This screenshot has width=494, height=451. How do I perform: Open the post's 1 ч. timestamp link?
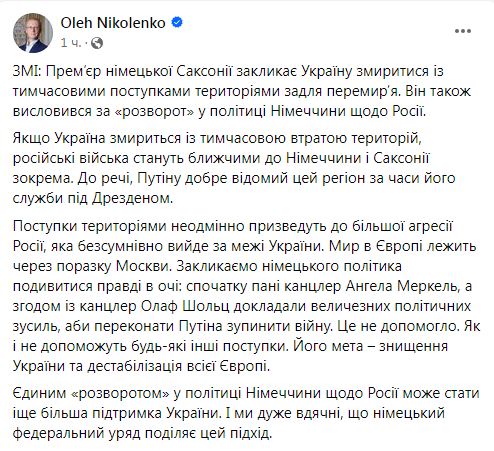click(x=70, y=43)
